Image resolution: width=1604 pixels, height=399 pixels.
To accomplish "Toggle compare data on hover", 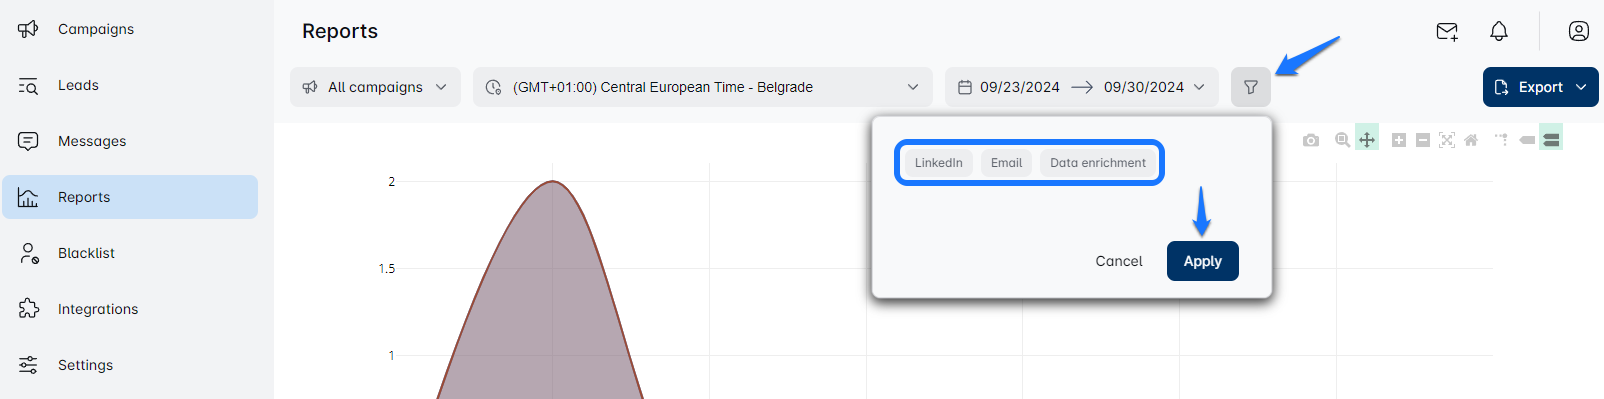I will point(1551,140).
